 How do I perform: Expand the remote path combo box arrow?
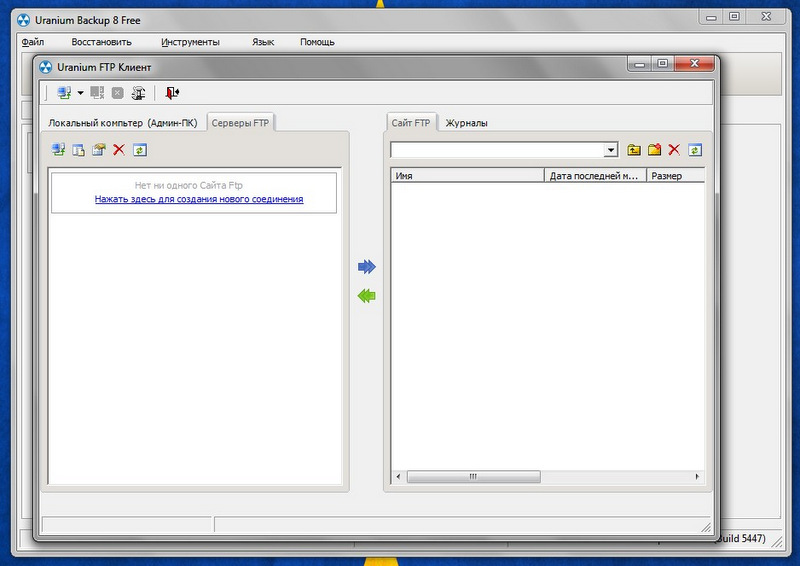coord(611,150)
